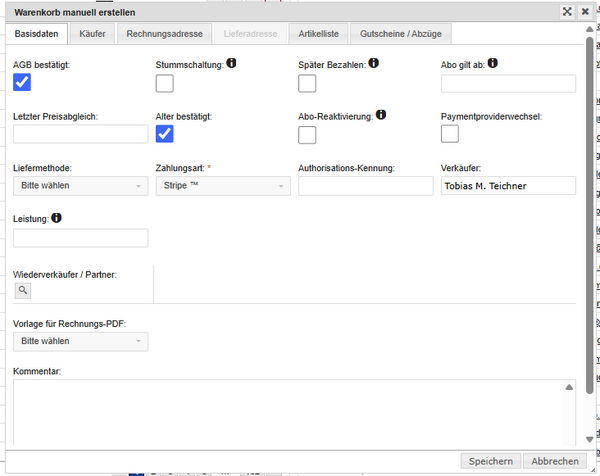This screenshot has height=476, width=600.
Task: Switch to the Käufer tab
Action: pyautogui.click(x=92, y=34)
